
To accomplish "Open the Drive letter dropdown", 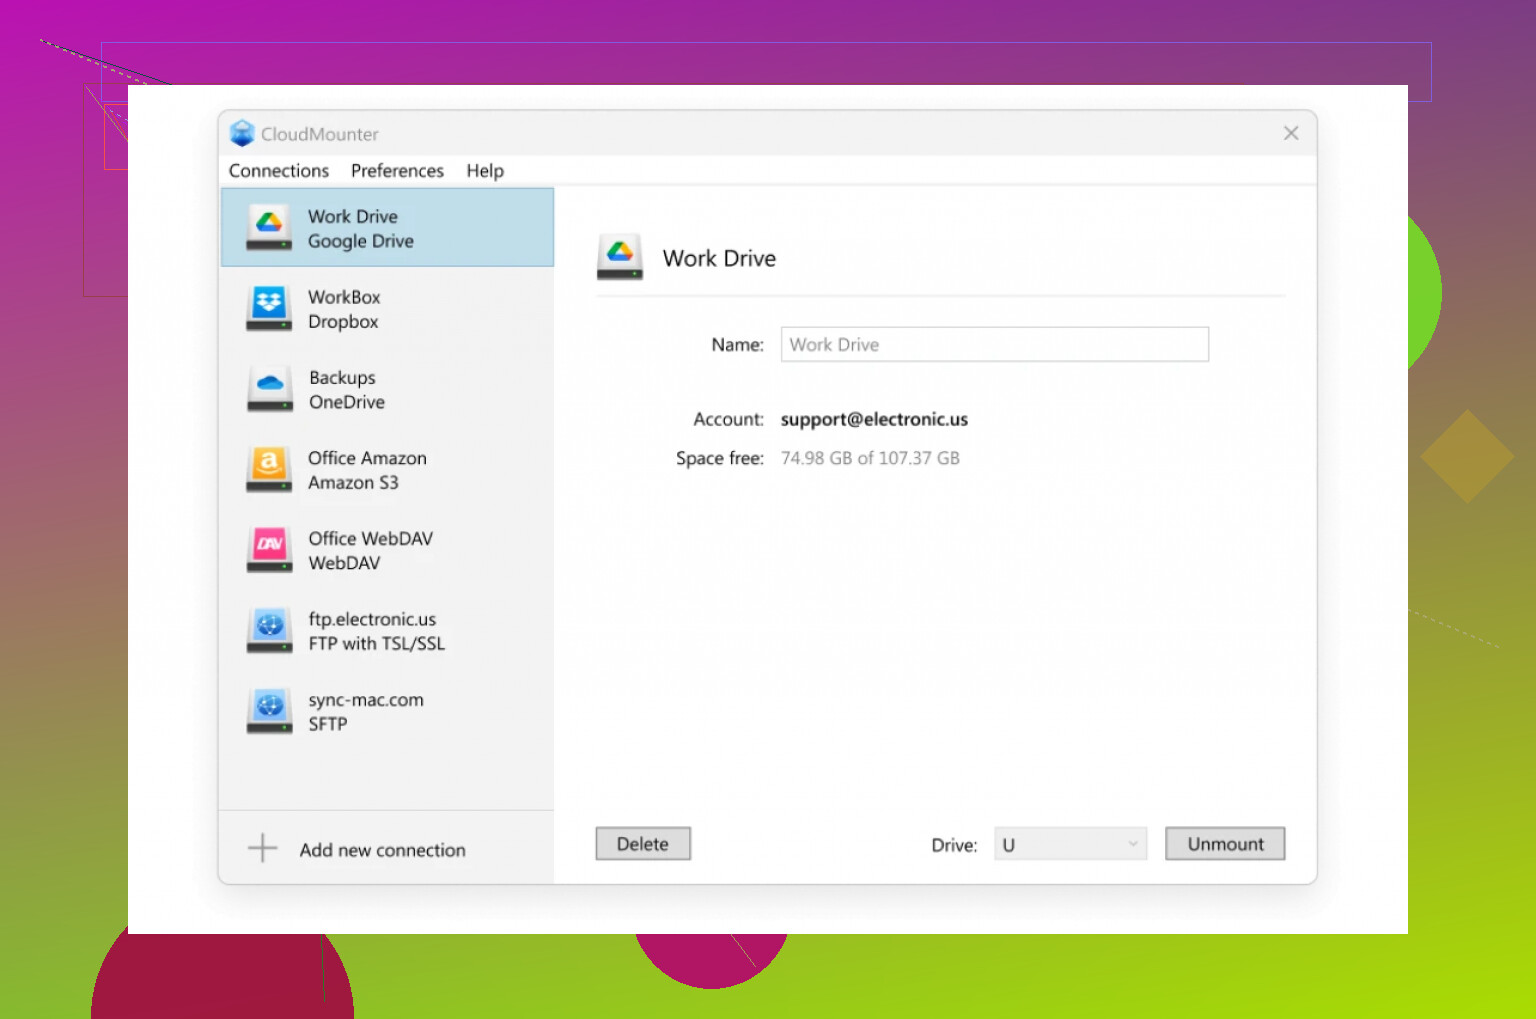I will pyautogui.click(x=1070, y=844).
